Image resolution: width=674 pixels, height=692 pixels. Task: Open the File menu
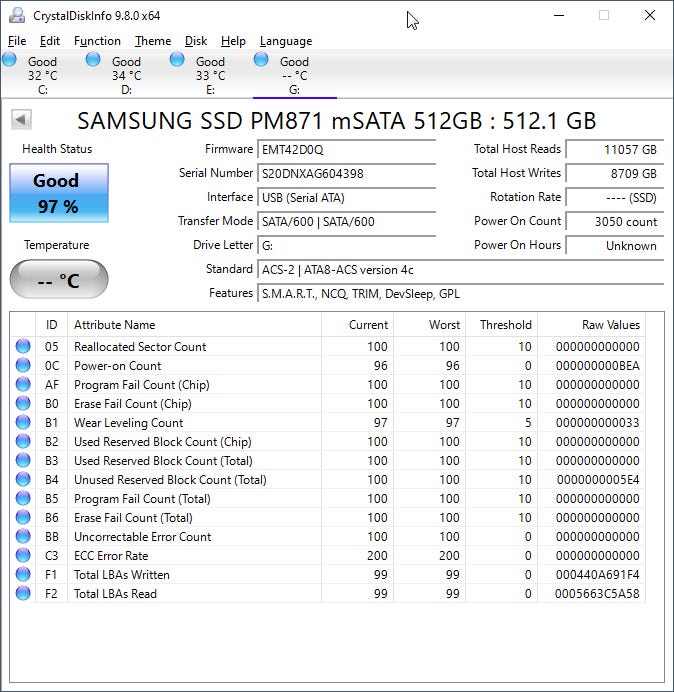pyautogui.click(x=17, y=41)
